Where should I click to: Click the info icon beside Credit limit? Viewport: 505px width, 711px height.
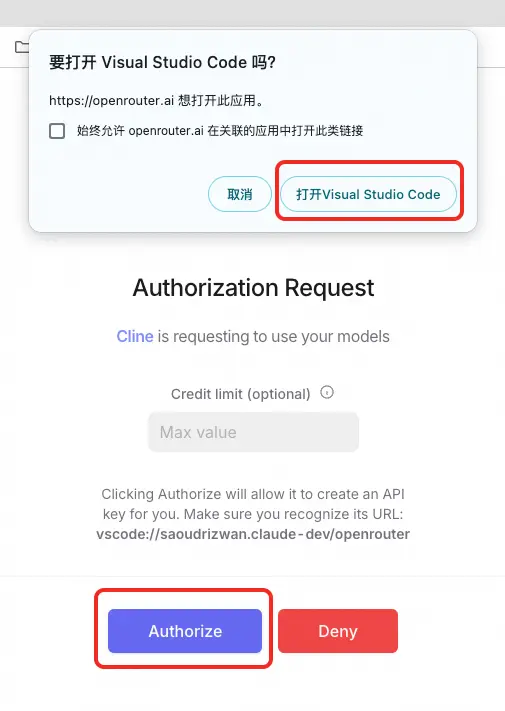coord(326,392)
